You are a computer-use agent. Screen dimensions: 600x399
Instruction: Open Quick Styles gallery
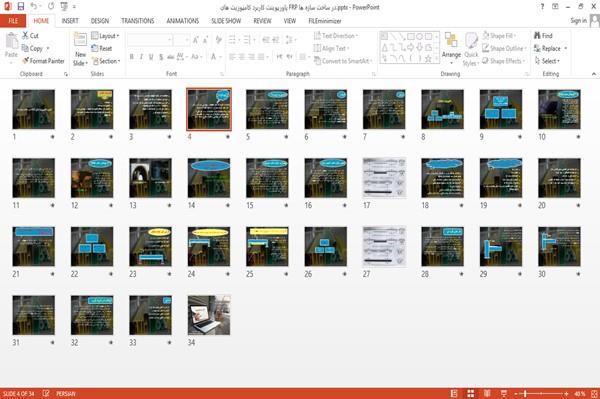pos(471,50)
